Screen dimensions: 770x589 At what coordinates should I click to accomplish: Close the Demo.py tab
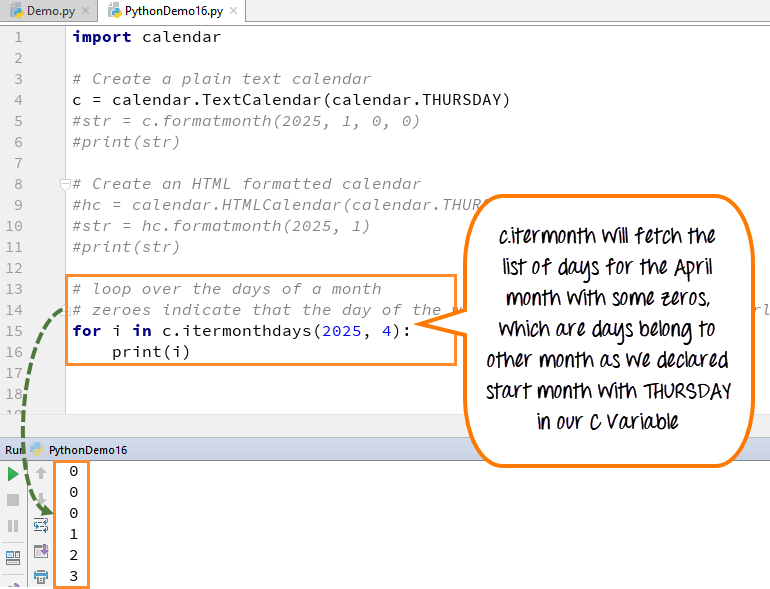(x=87, y=11)
